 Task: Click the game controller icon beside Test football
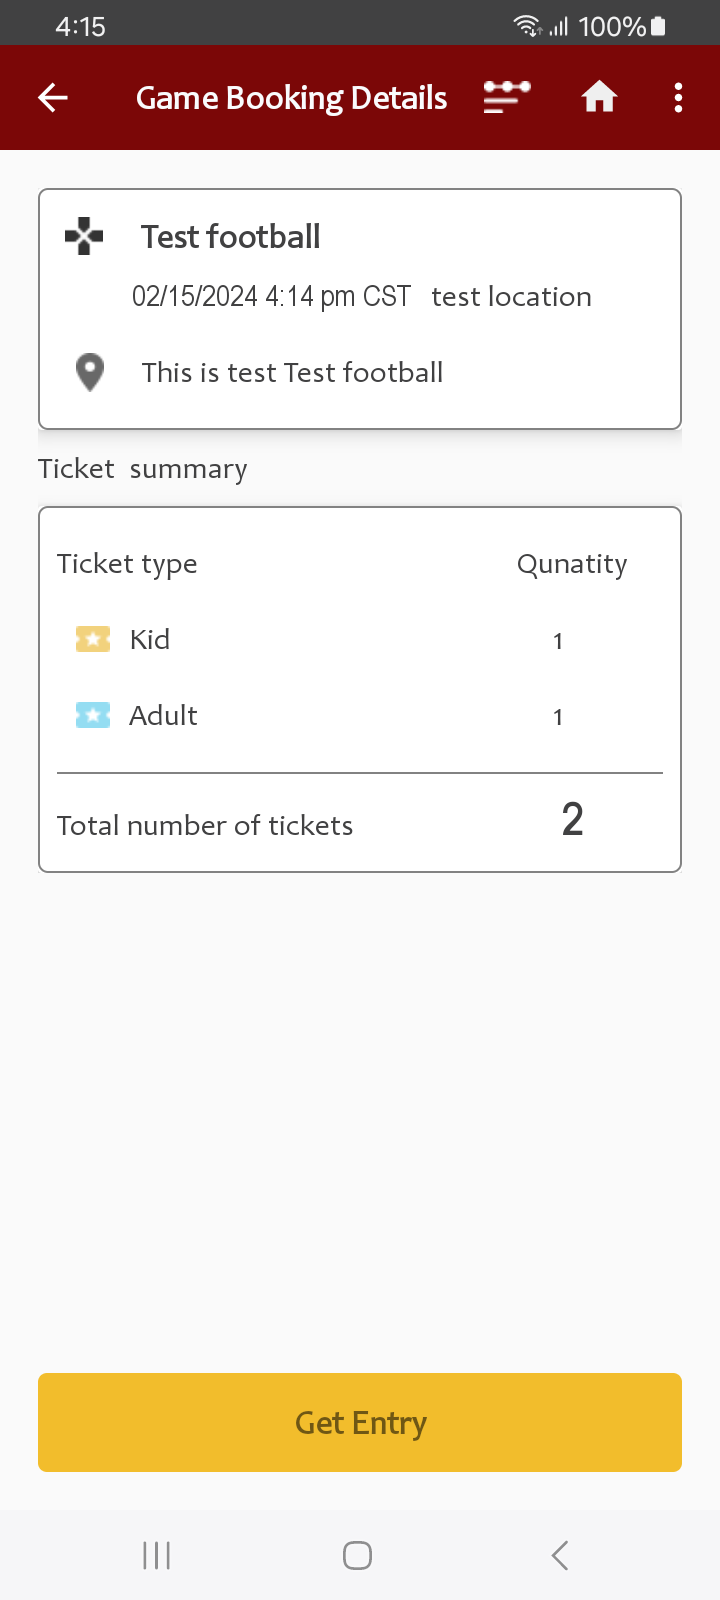84,237
